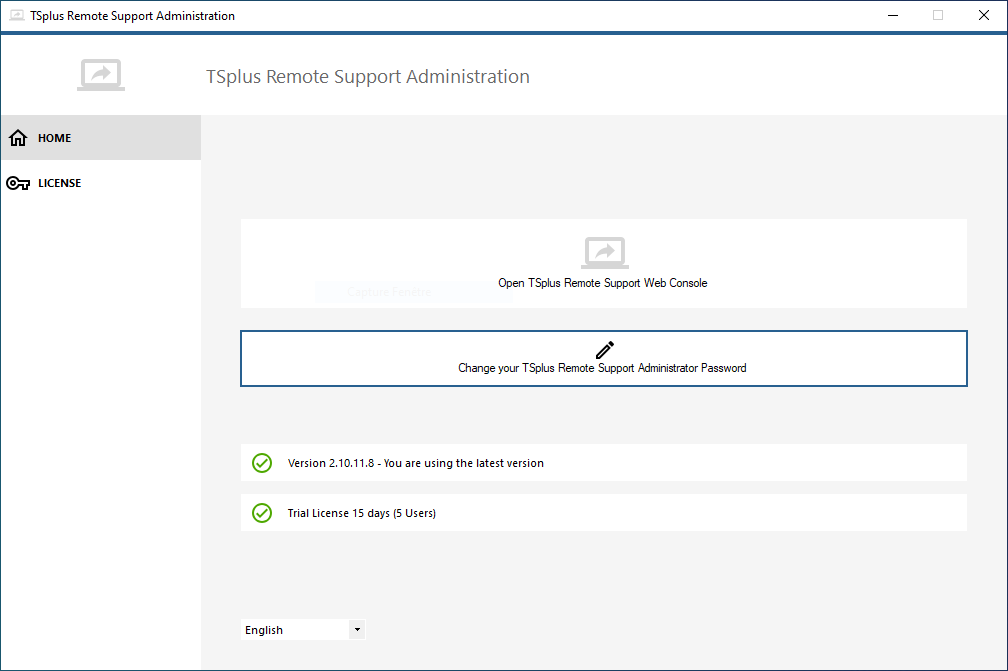Click the application icon in the title bar

pyautogui.click(x=16, y=15)
